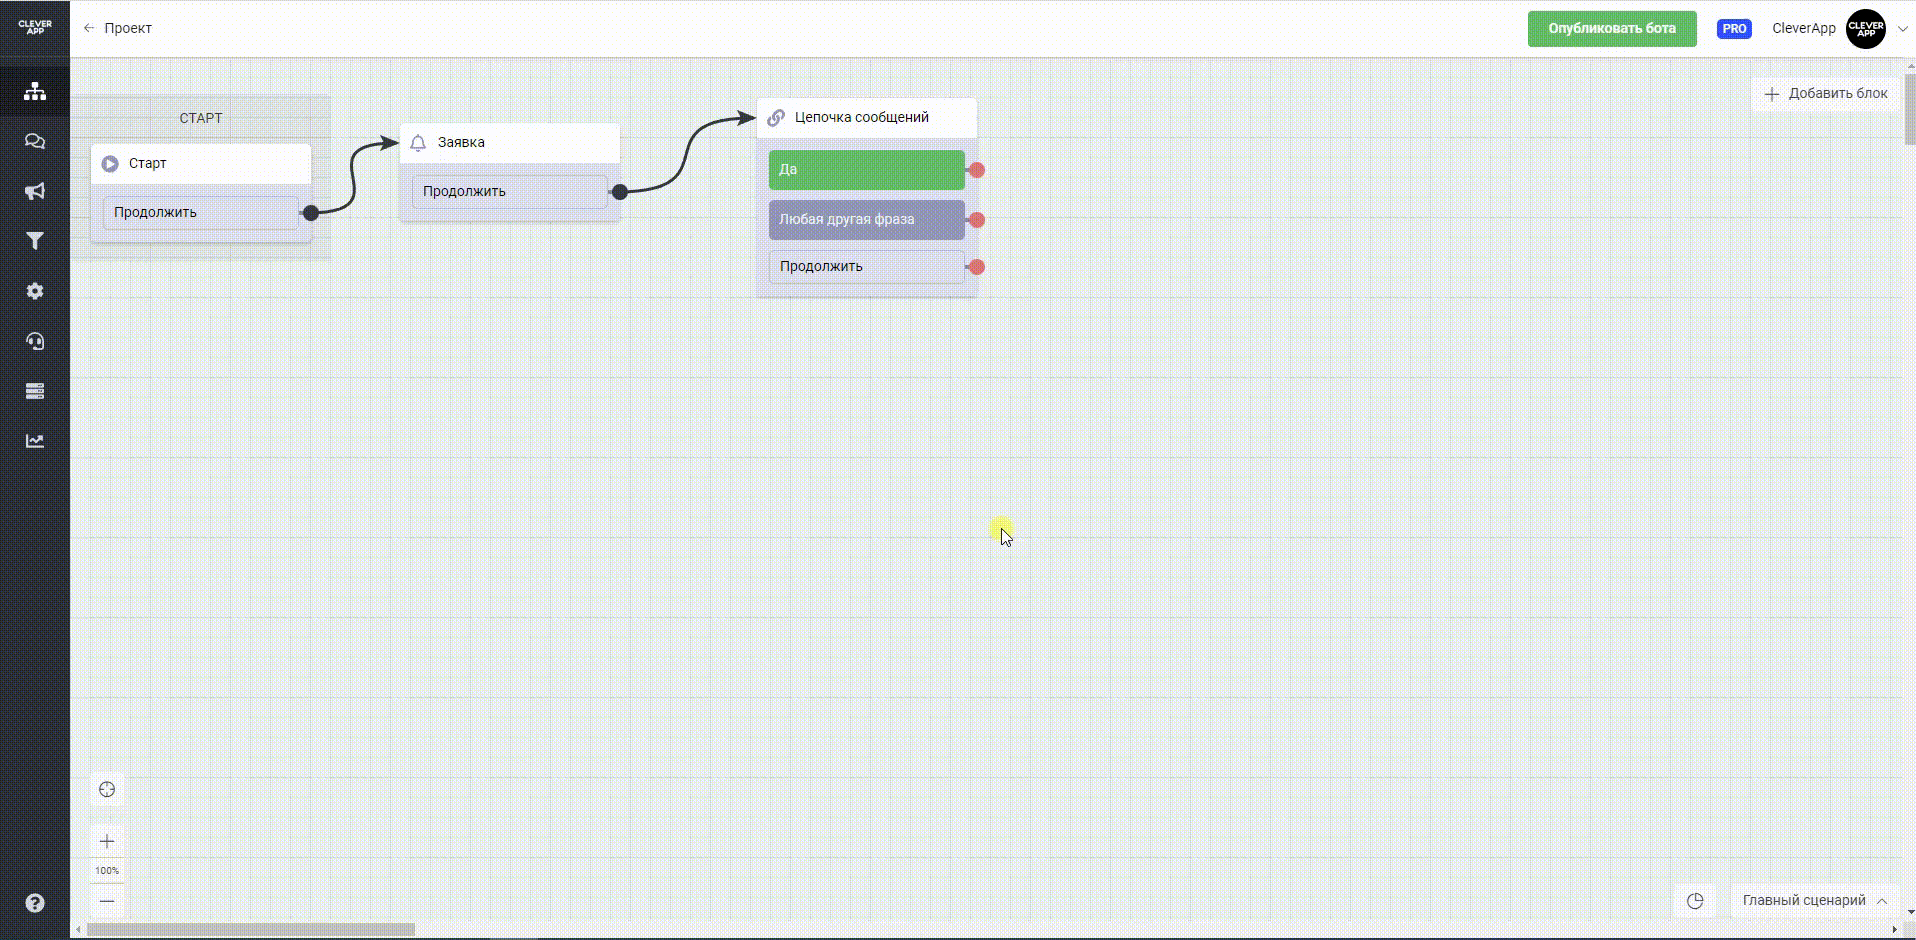Center the canvas with the target icon
Viewport: 1916px width, 940px height.
pos(107,789)
